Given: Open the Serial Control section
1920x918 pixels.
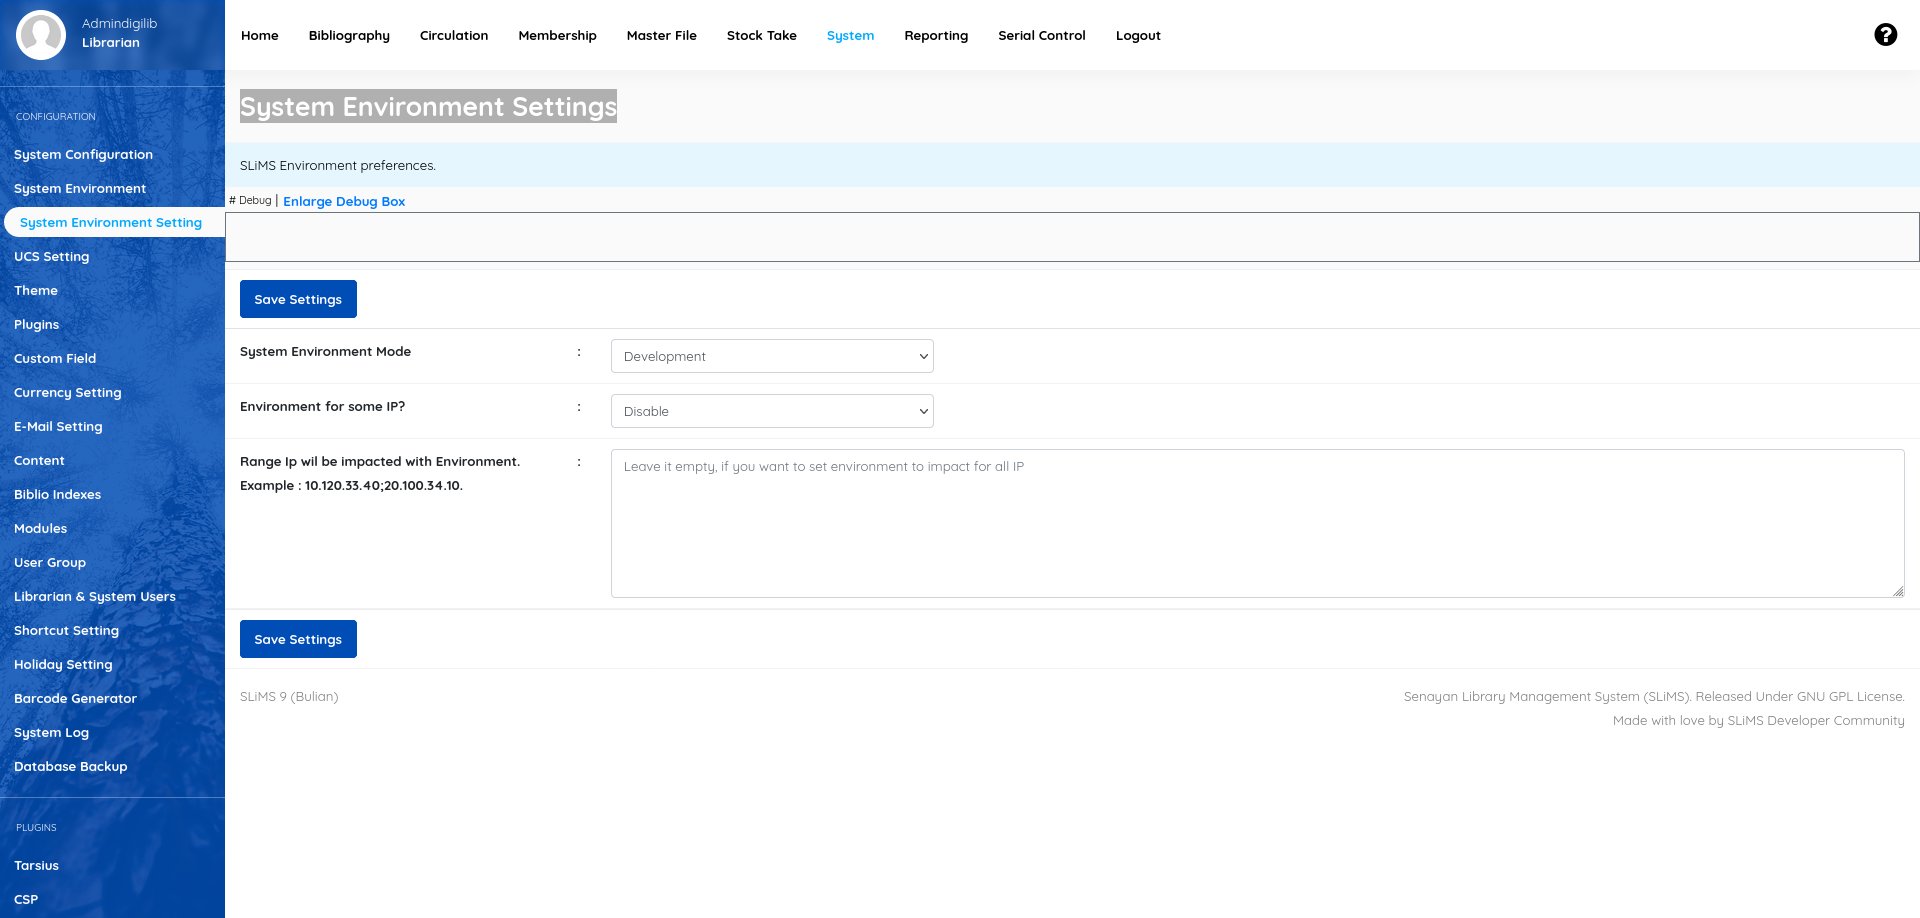Looking at the screenshot, I should [x=1041, y=35].
